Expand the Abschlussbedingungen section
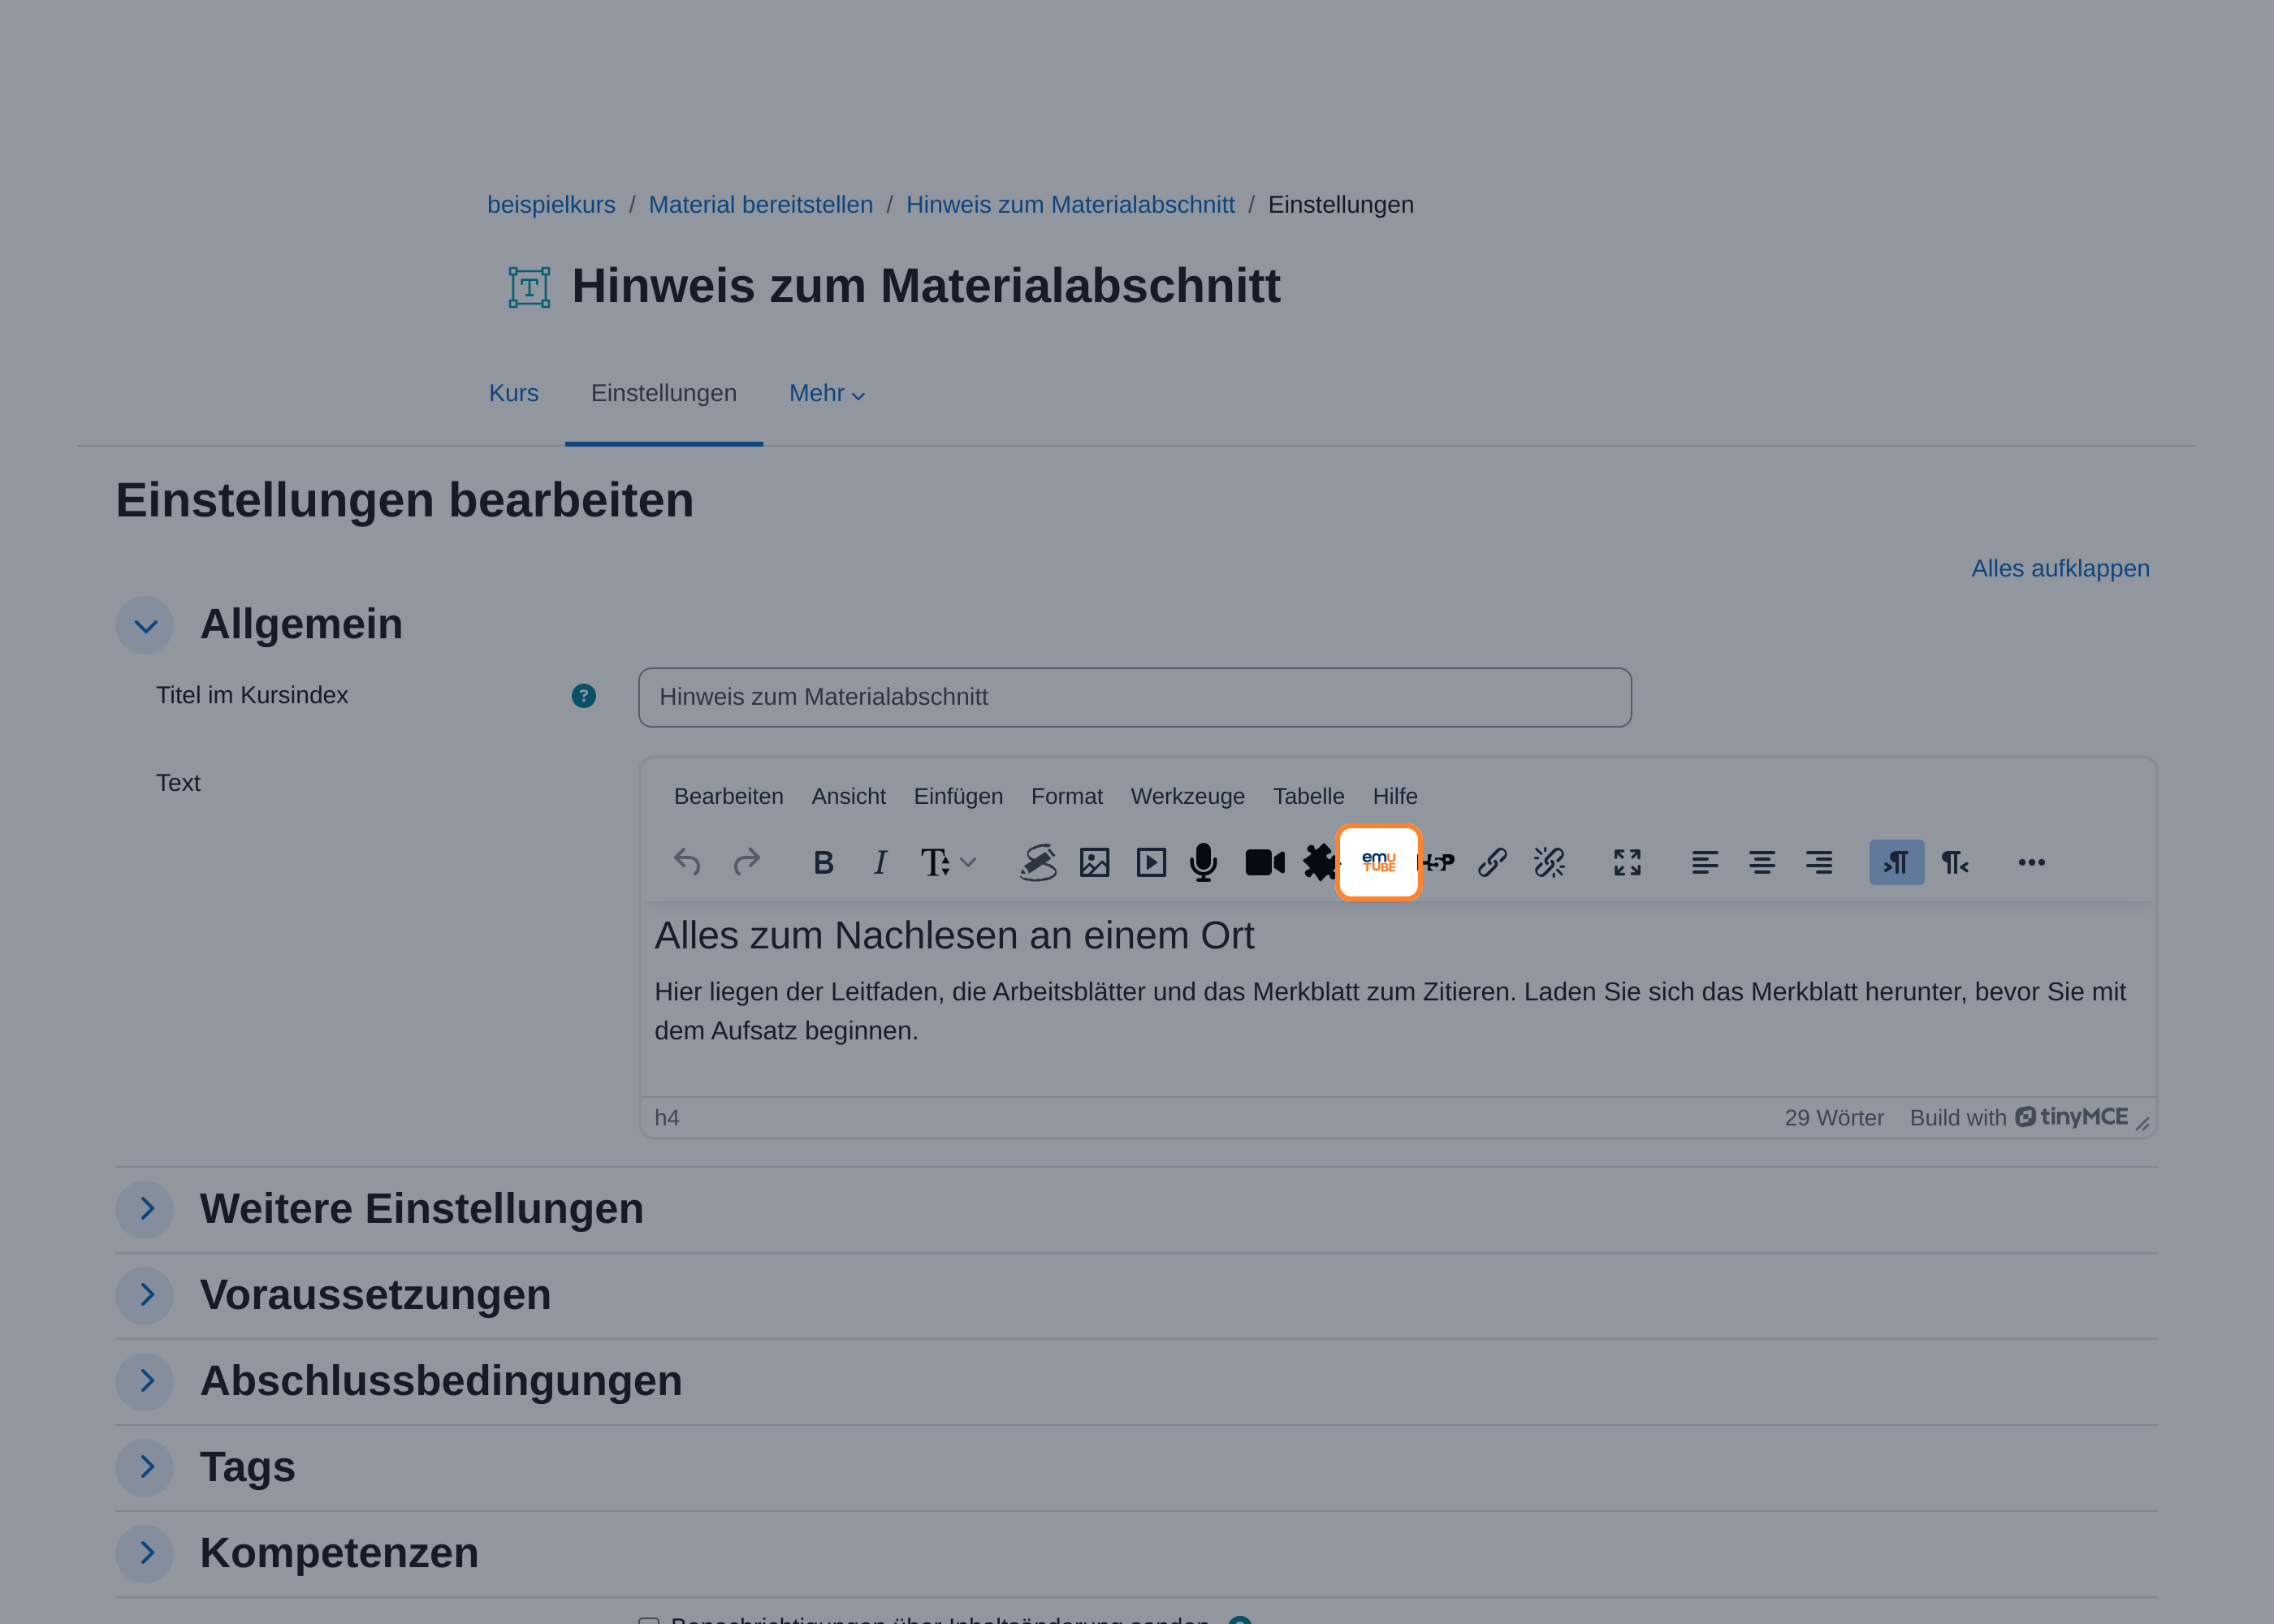This screenshot has width=2274, height=1624. click(x=145, y=1381)
